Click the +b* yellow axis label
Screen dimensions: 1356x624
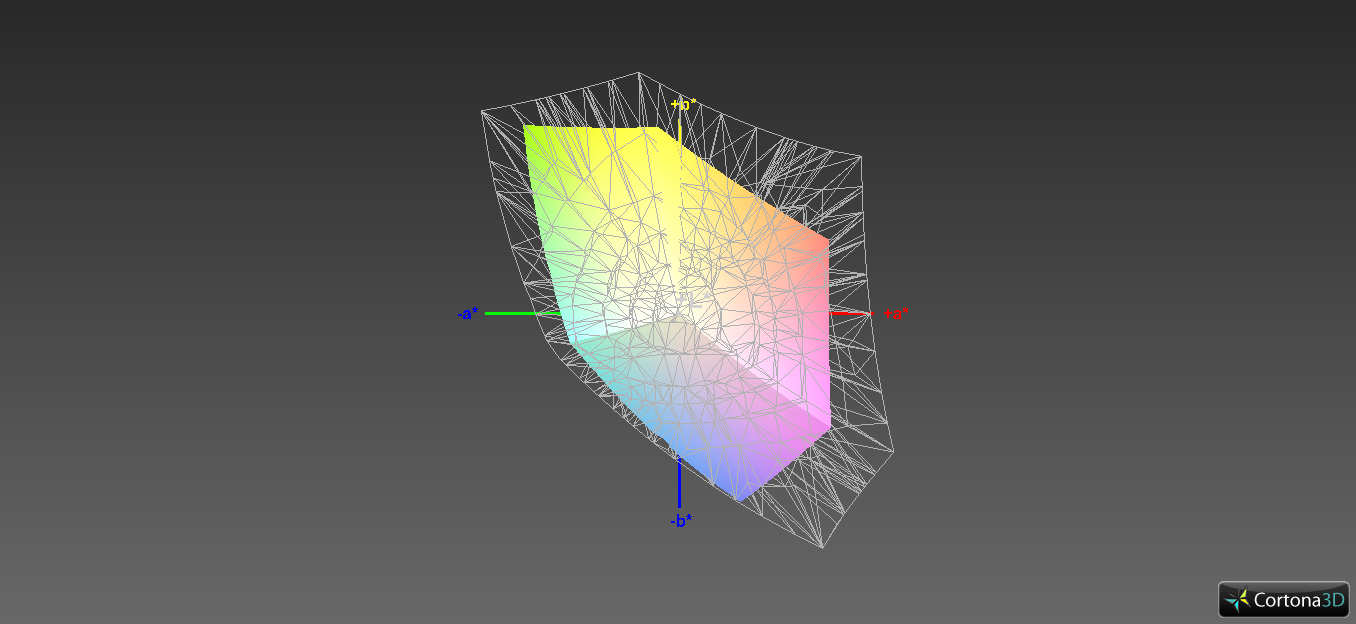click(x=683, y=105)
